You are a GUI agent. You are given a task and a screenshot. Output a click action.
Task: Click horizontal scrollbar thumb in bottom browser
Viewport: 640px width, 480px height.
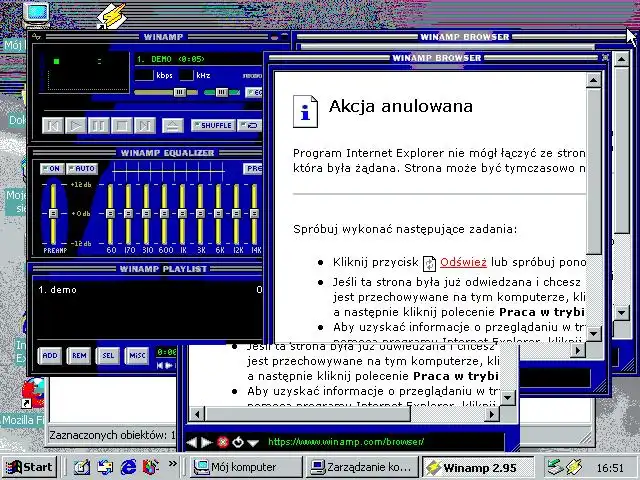pos(307,414)
